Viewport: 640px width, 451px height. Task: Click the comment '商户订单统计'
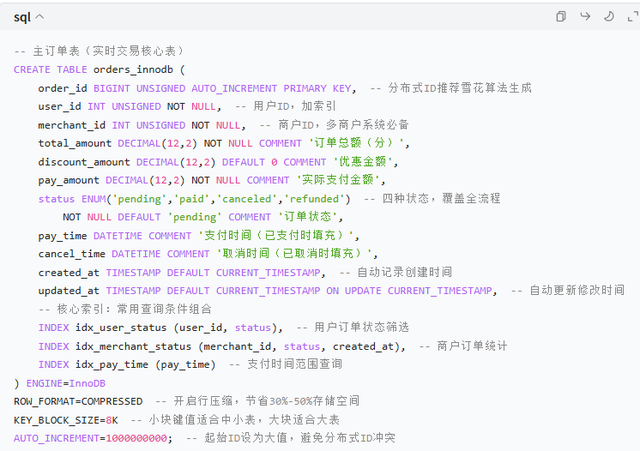pyautogui.click(x=472, y=346)
